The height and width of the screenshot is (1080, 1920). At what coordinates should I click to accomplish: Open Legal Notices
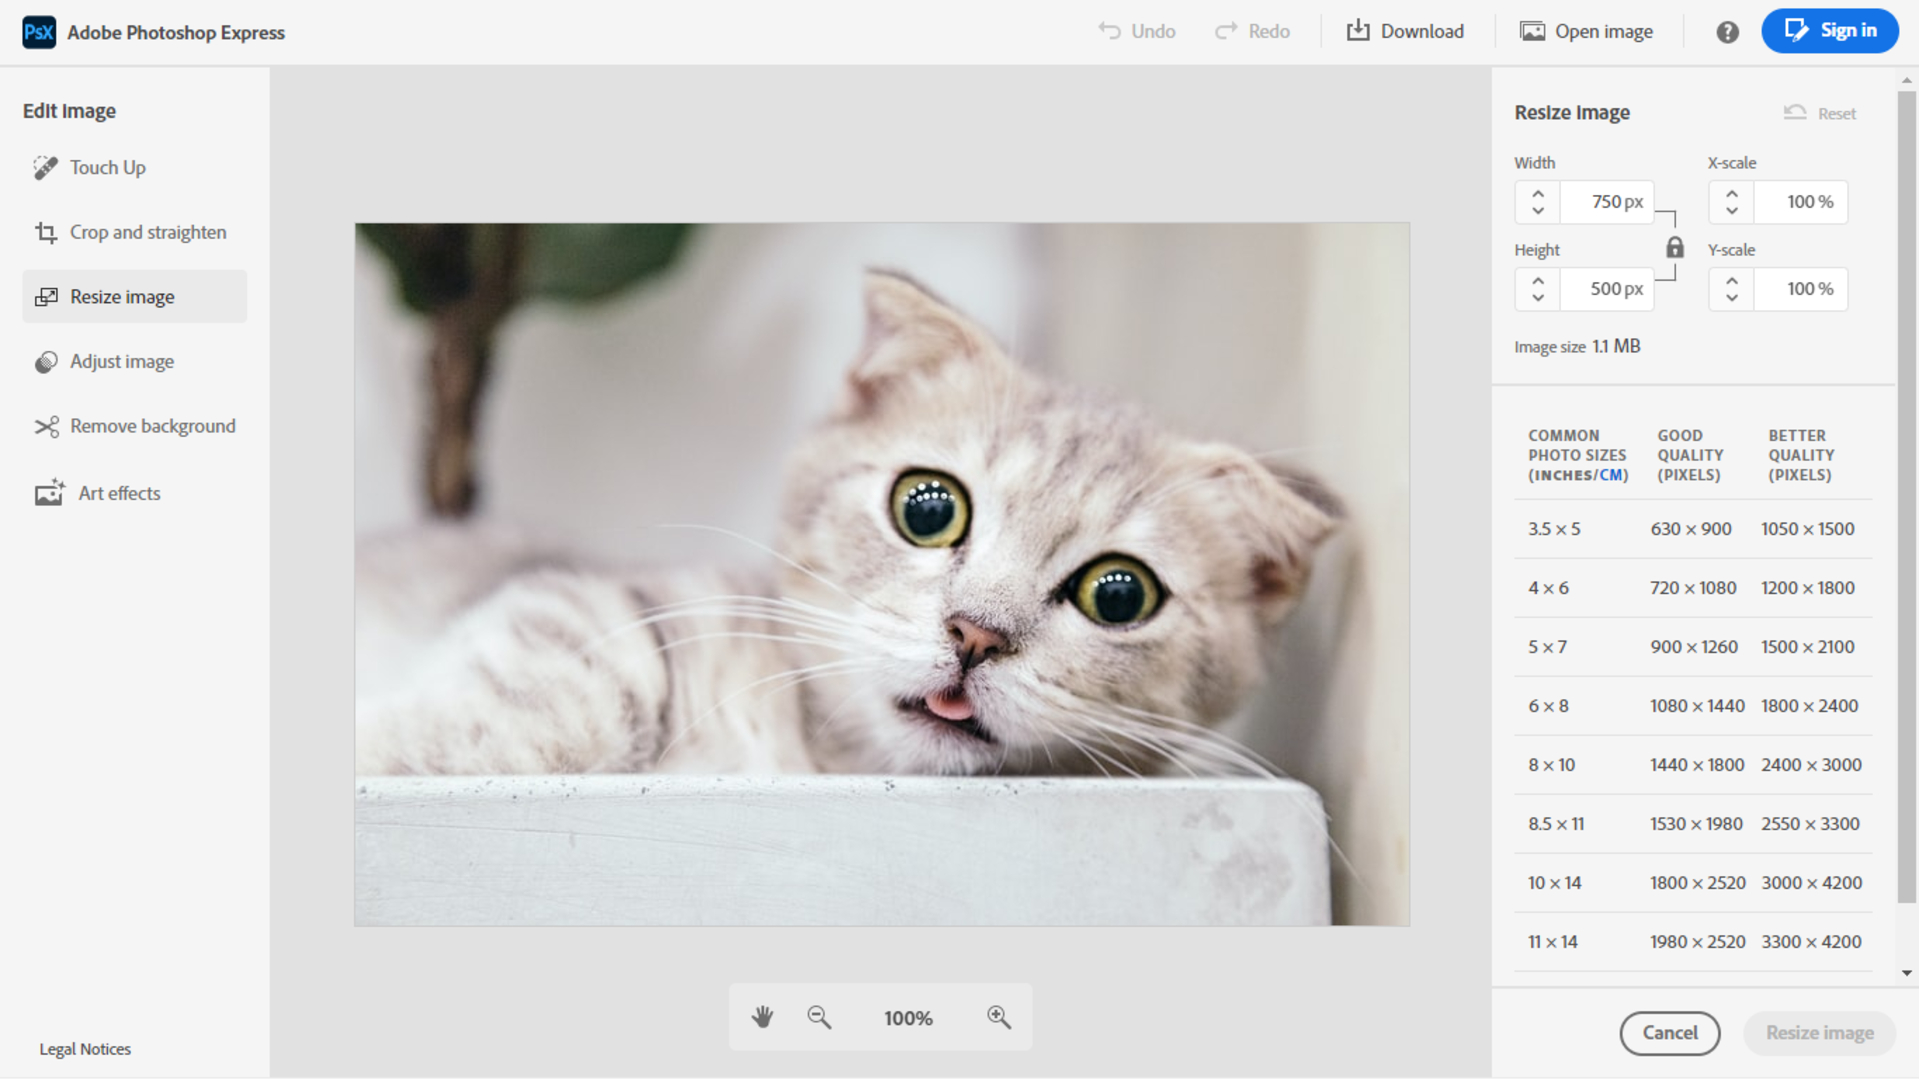84,1048
